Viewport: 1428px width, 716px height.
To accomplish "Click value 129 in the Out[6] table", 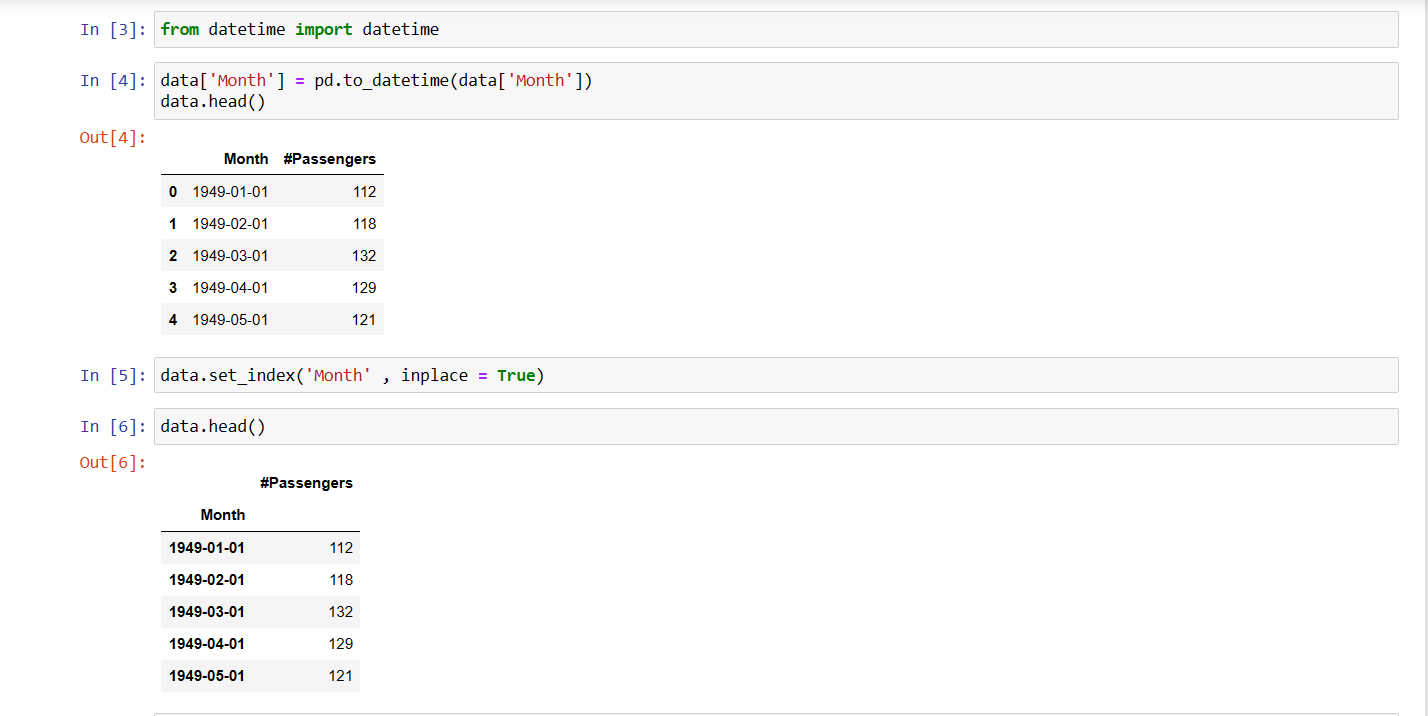I will (x=341, y=644).
